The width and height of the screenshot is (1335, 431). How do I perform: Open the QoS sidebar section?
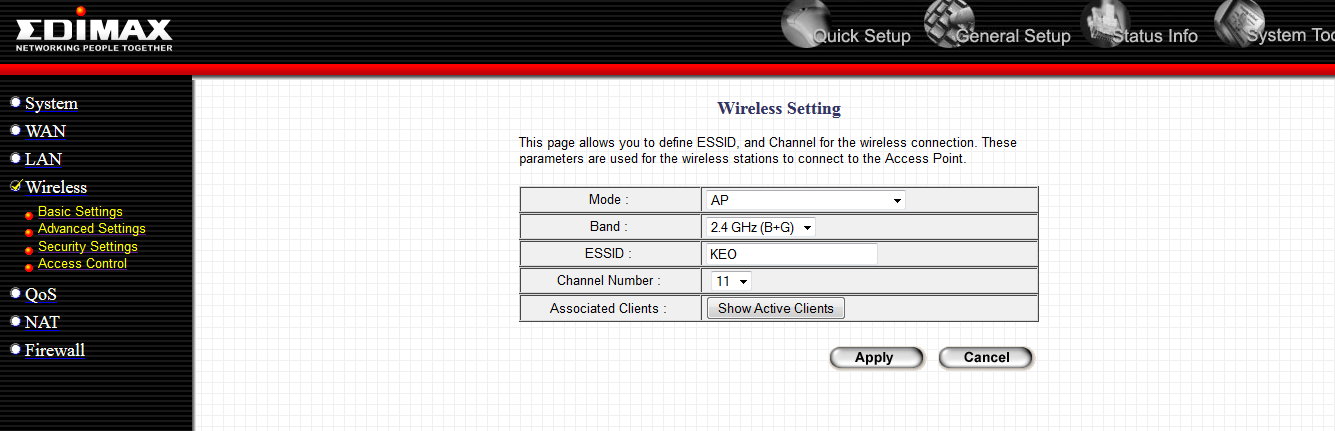click(x=40, y=294)
